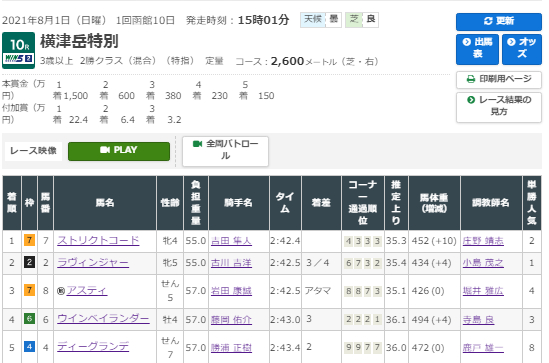Click the マル地 mark beside アスティ
The image size is (549, 363).
pos(61,291)
